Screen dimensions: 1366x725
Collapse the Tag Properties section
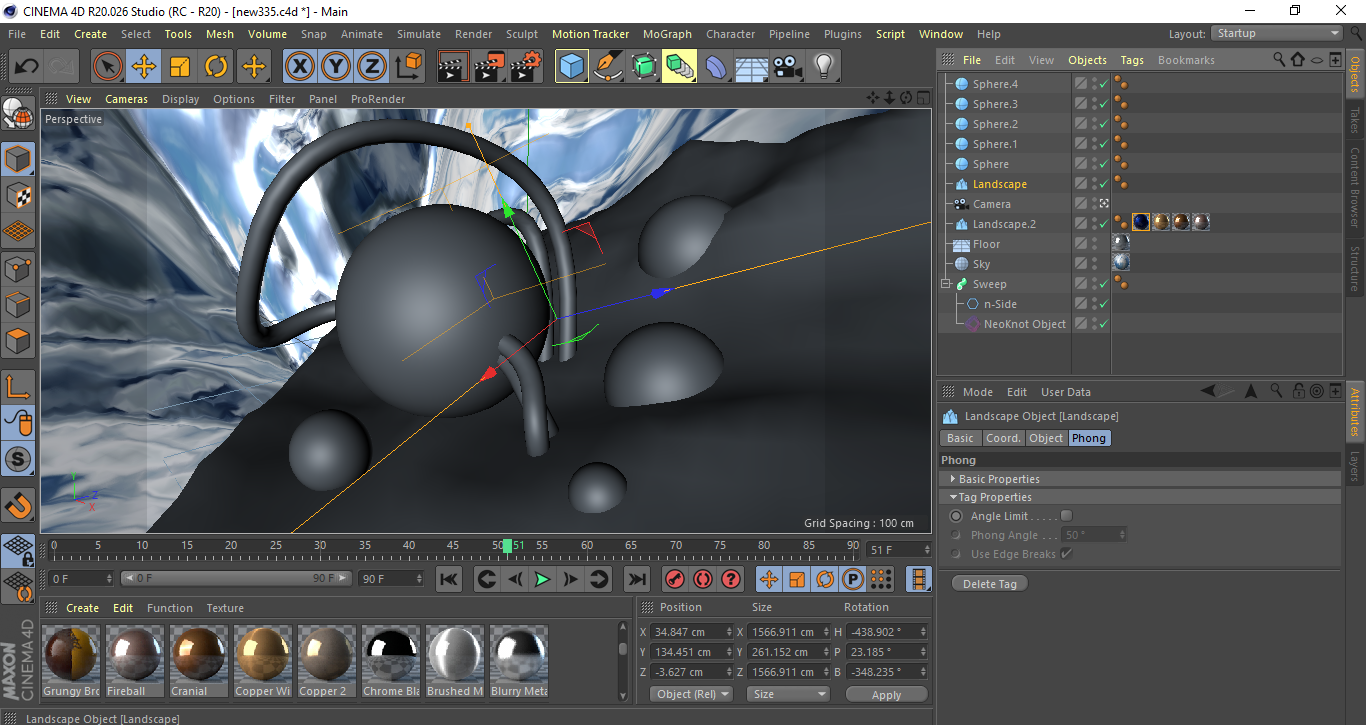(x=953, y=497)
